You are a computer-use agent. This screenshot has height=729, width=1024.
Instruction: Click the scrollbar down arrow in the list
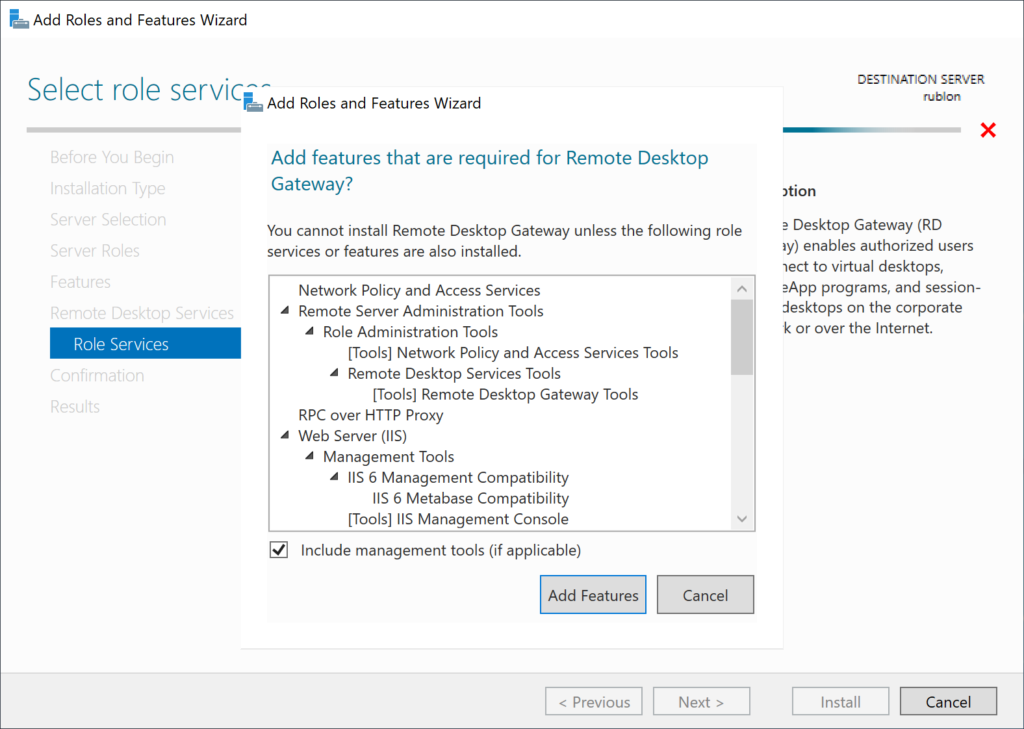pos(742,520)
